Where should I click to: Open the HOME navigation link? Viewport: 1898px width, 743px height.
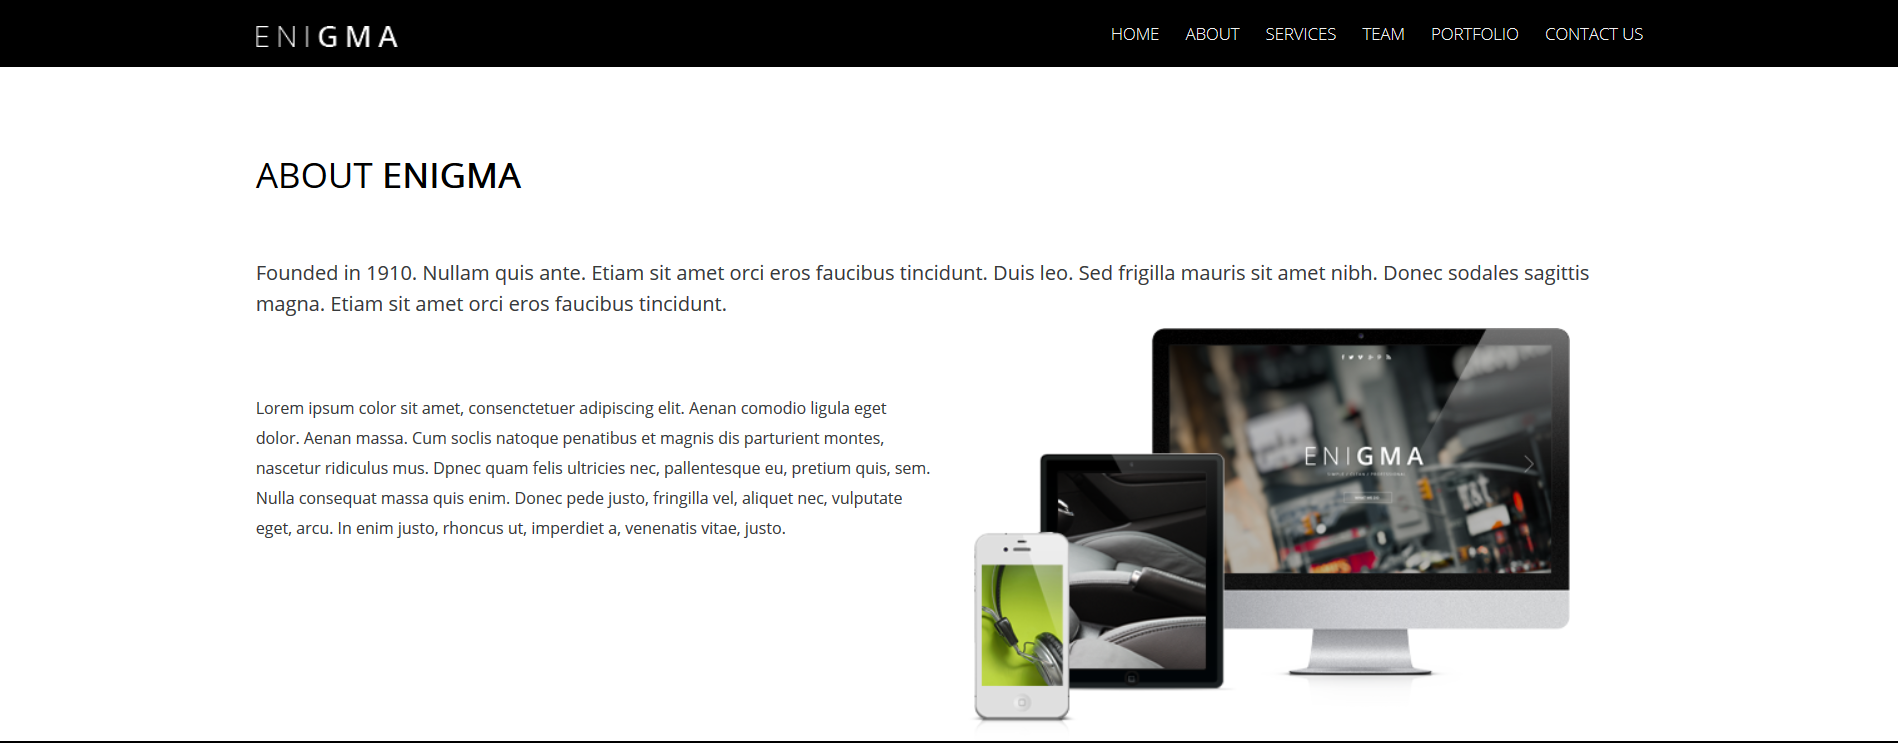click(1135, 34)
